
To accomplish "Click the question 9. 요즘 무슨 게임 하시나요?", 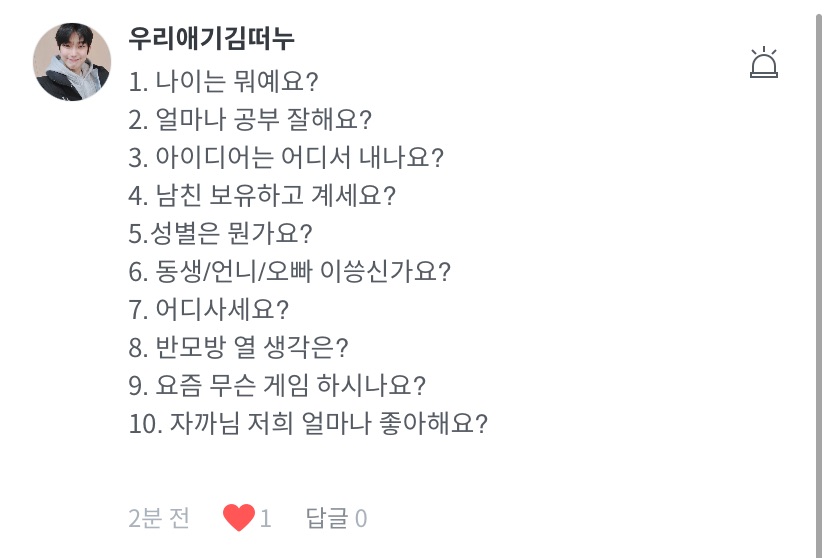I will [x=277, y=386].
